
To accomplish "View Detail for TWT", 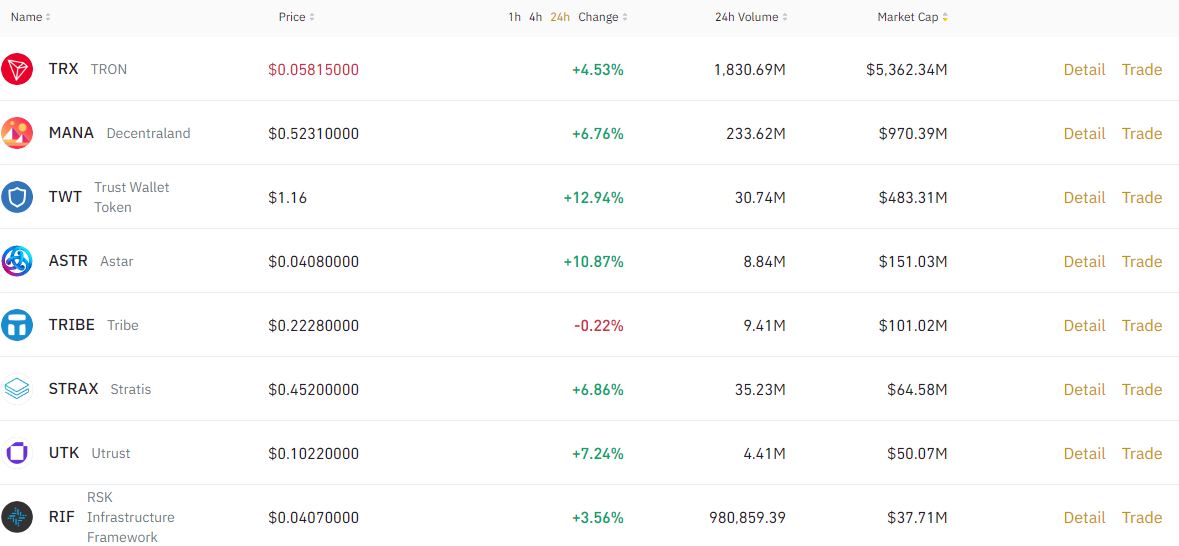I will click(1084, 197).
